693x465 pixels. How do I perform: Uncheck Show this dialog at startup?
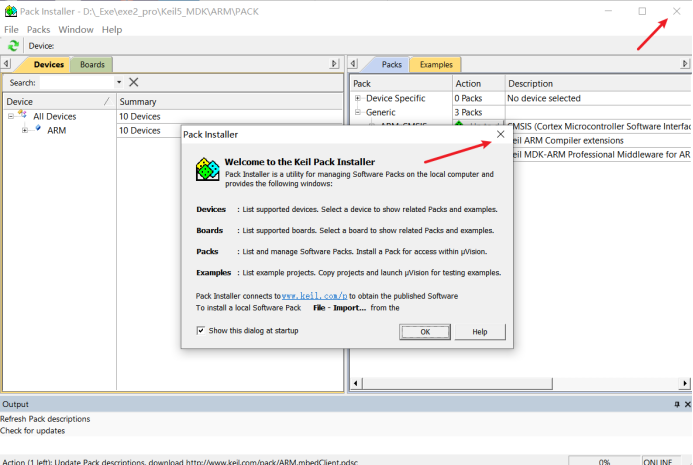click(201, 331)
